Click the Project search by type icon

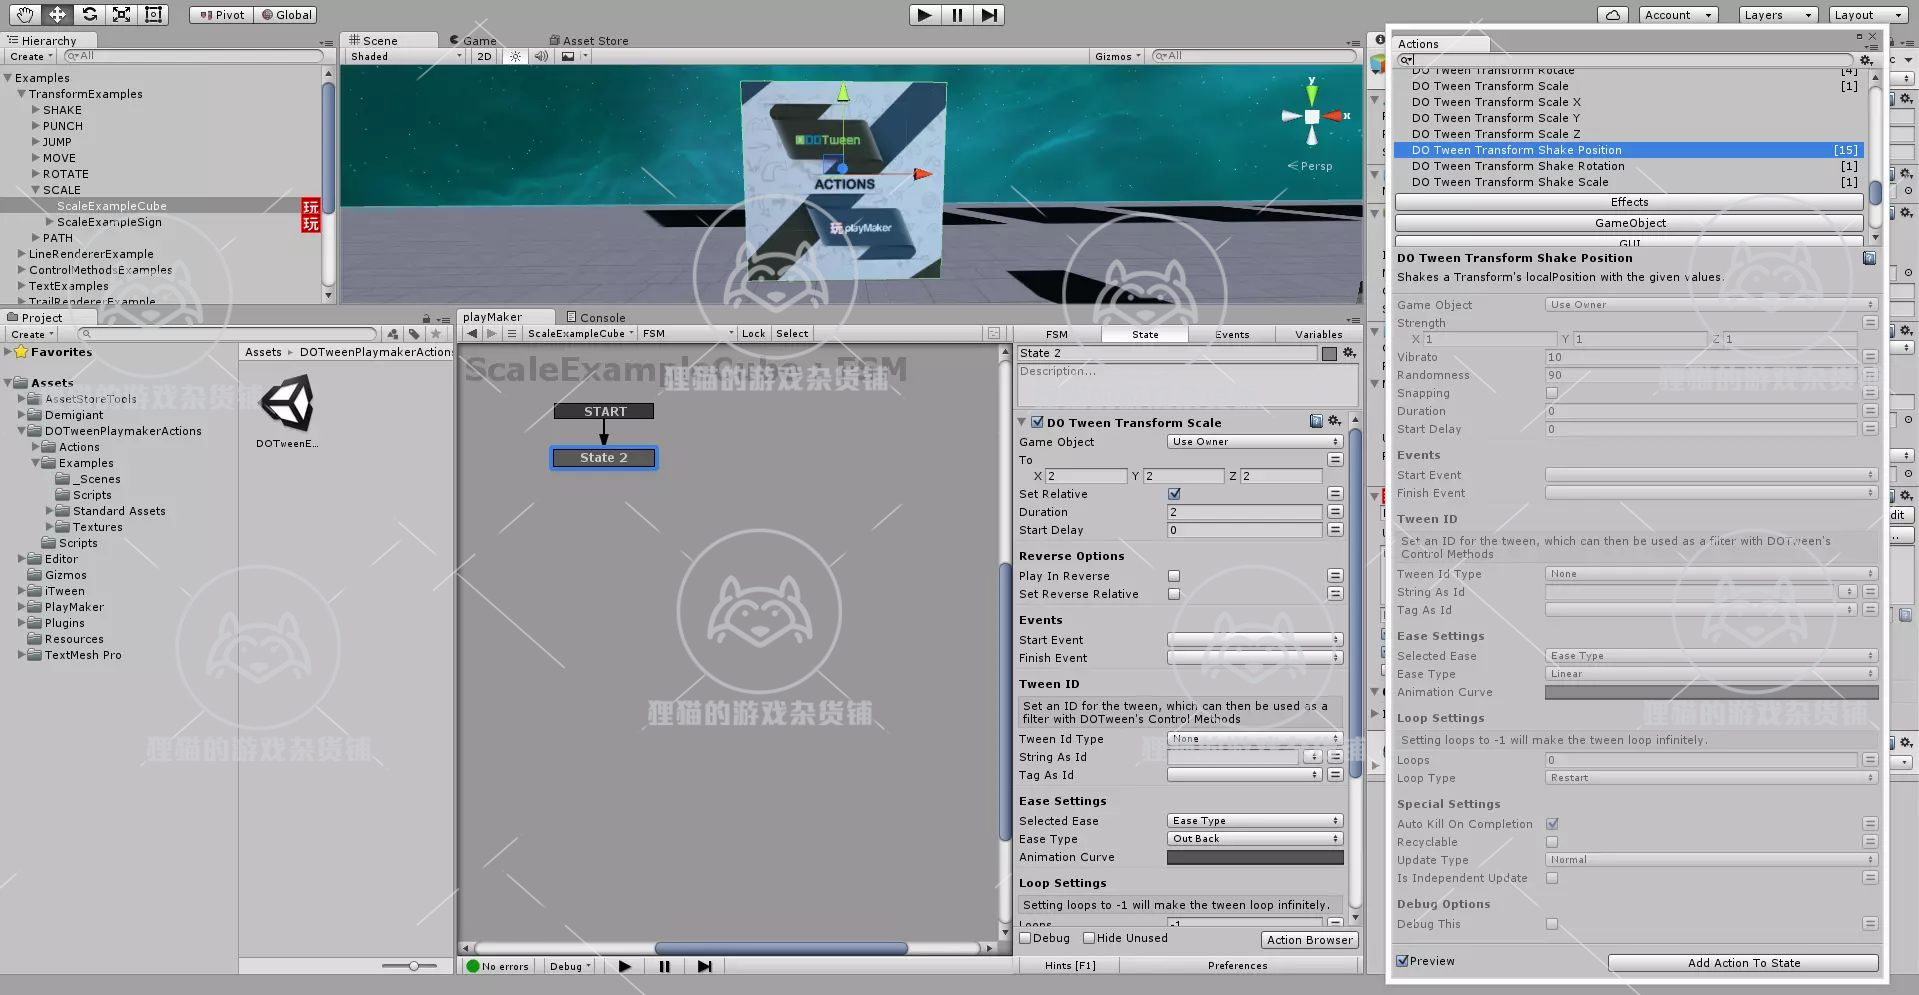pos(393,334)
